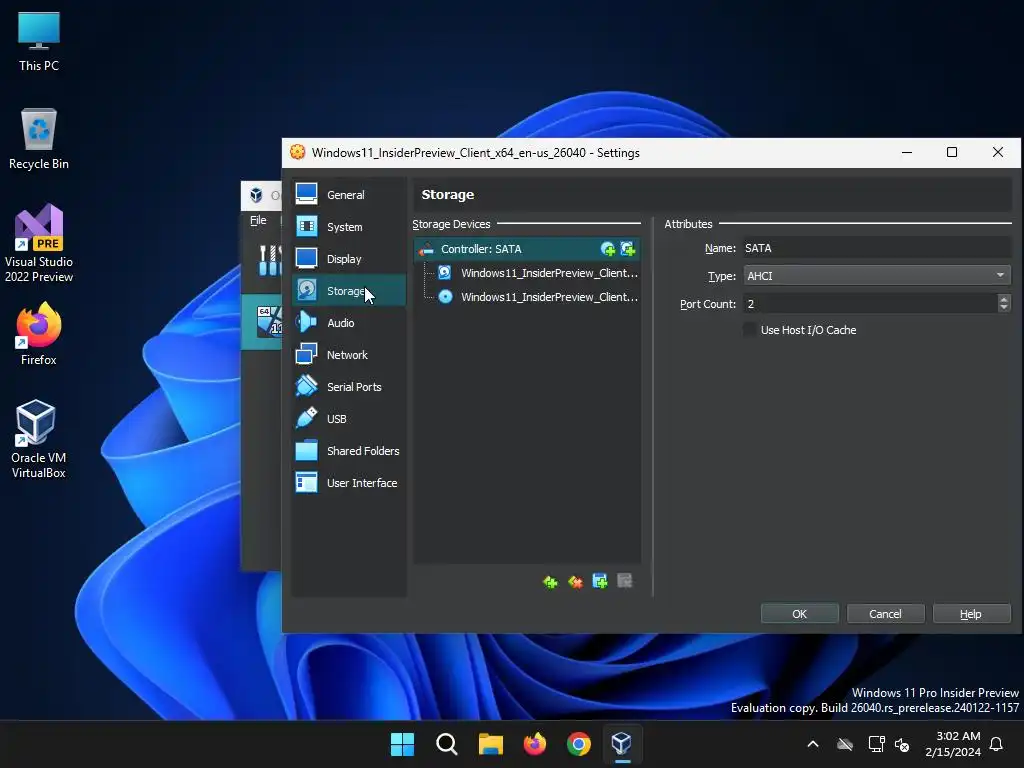Open the Display settings category
Viewport: 1024px width, 768px height.
click(349, 259)
